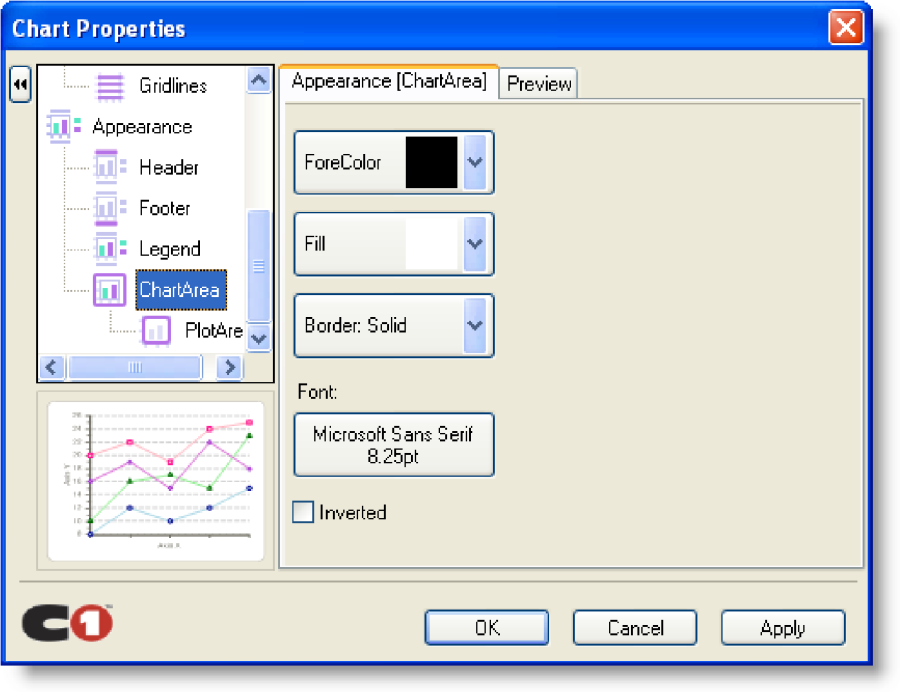Collapse the tree panel with double-arrow button
This screenshot has height=692, width=900.
pos(20,85)
